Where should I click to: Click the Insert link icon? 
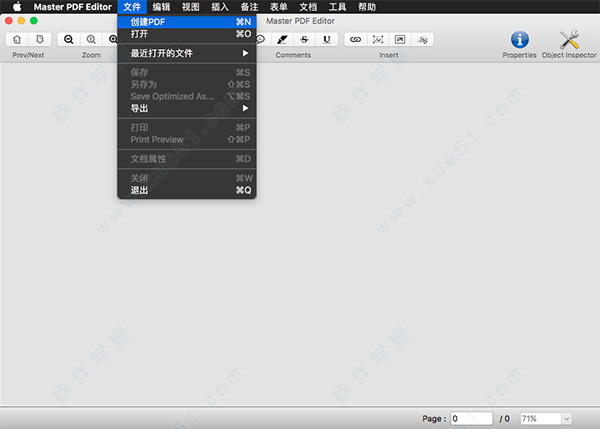click(355, 39)
